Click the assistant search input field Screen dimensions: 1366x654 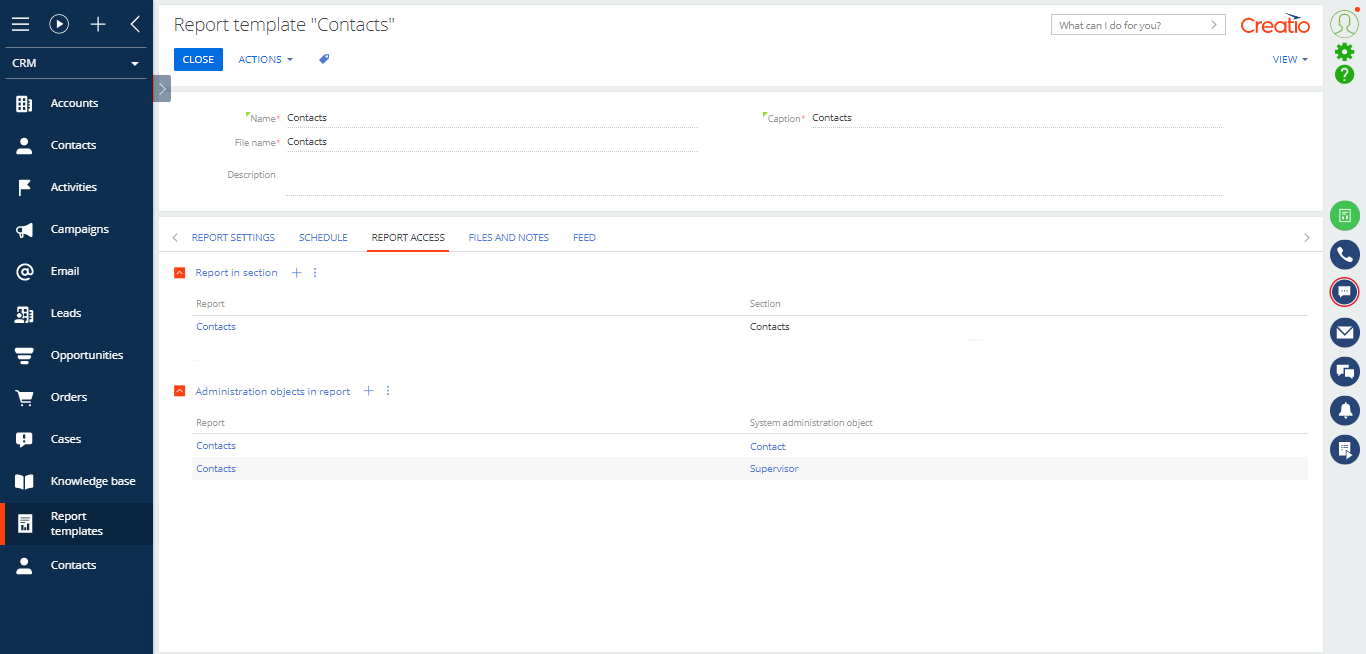click(x=1130, y=24)
